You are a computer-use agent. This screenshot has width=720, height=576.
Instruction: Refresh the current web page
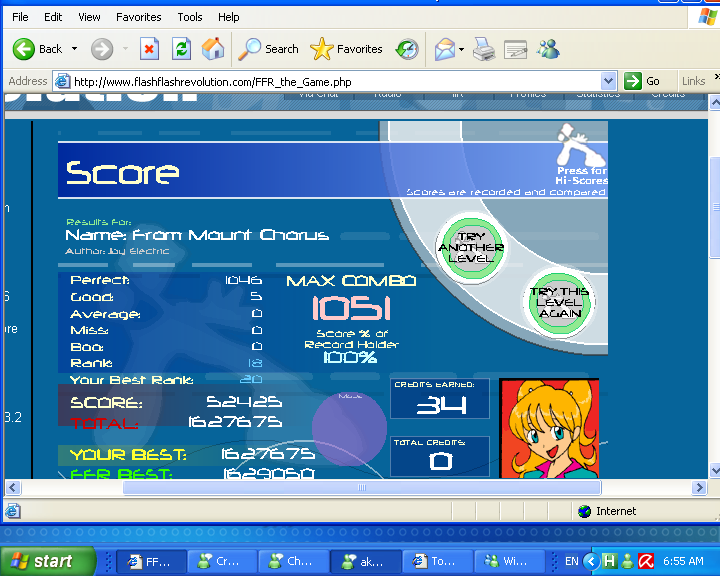click(x=181, y=49)
